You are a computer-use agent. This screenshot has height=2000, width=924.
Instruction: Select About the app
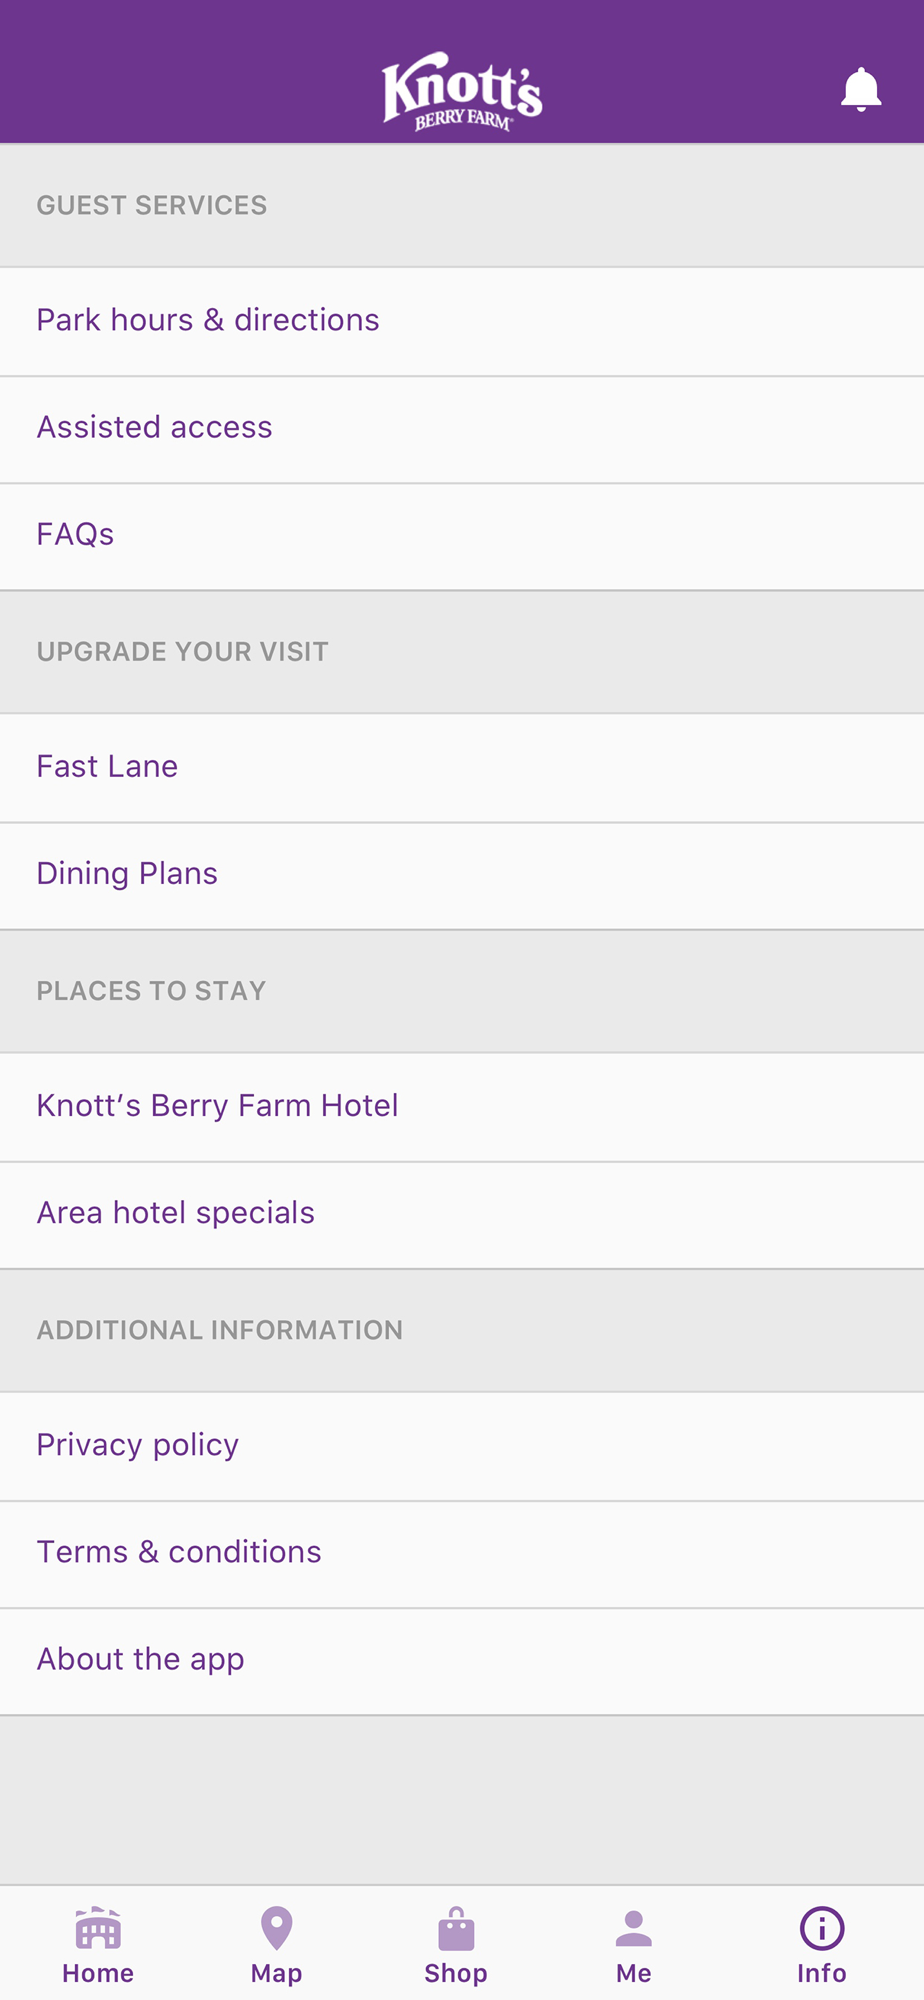141,1659
